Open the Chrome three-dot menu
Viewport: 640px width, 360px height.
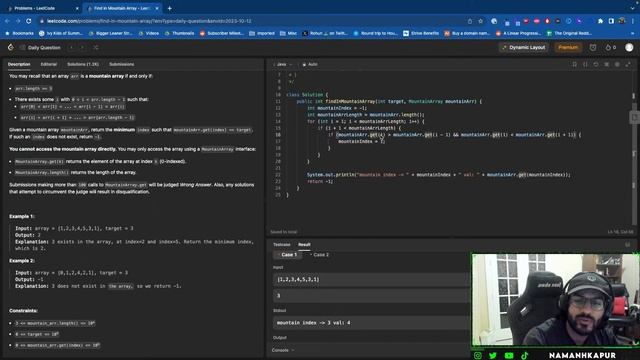point(633,21)
